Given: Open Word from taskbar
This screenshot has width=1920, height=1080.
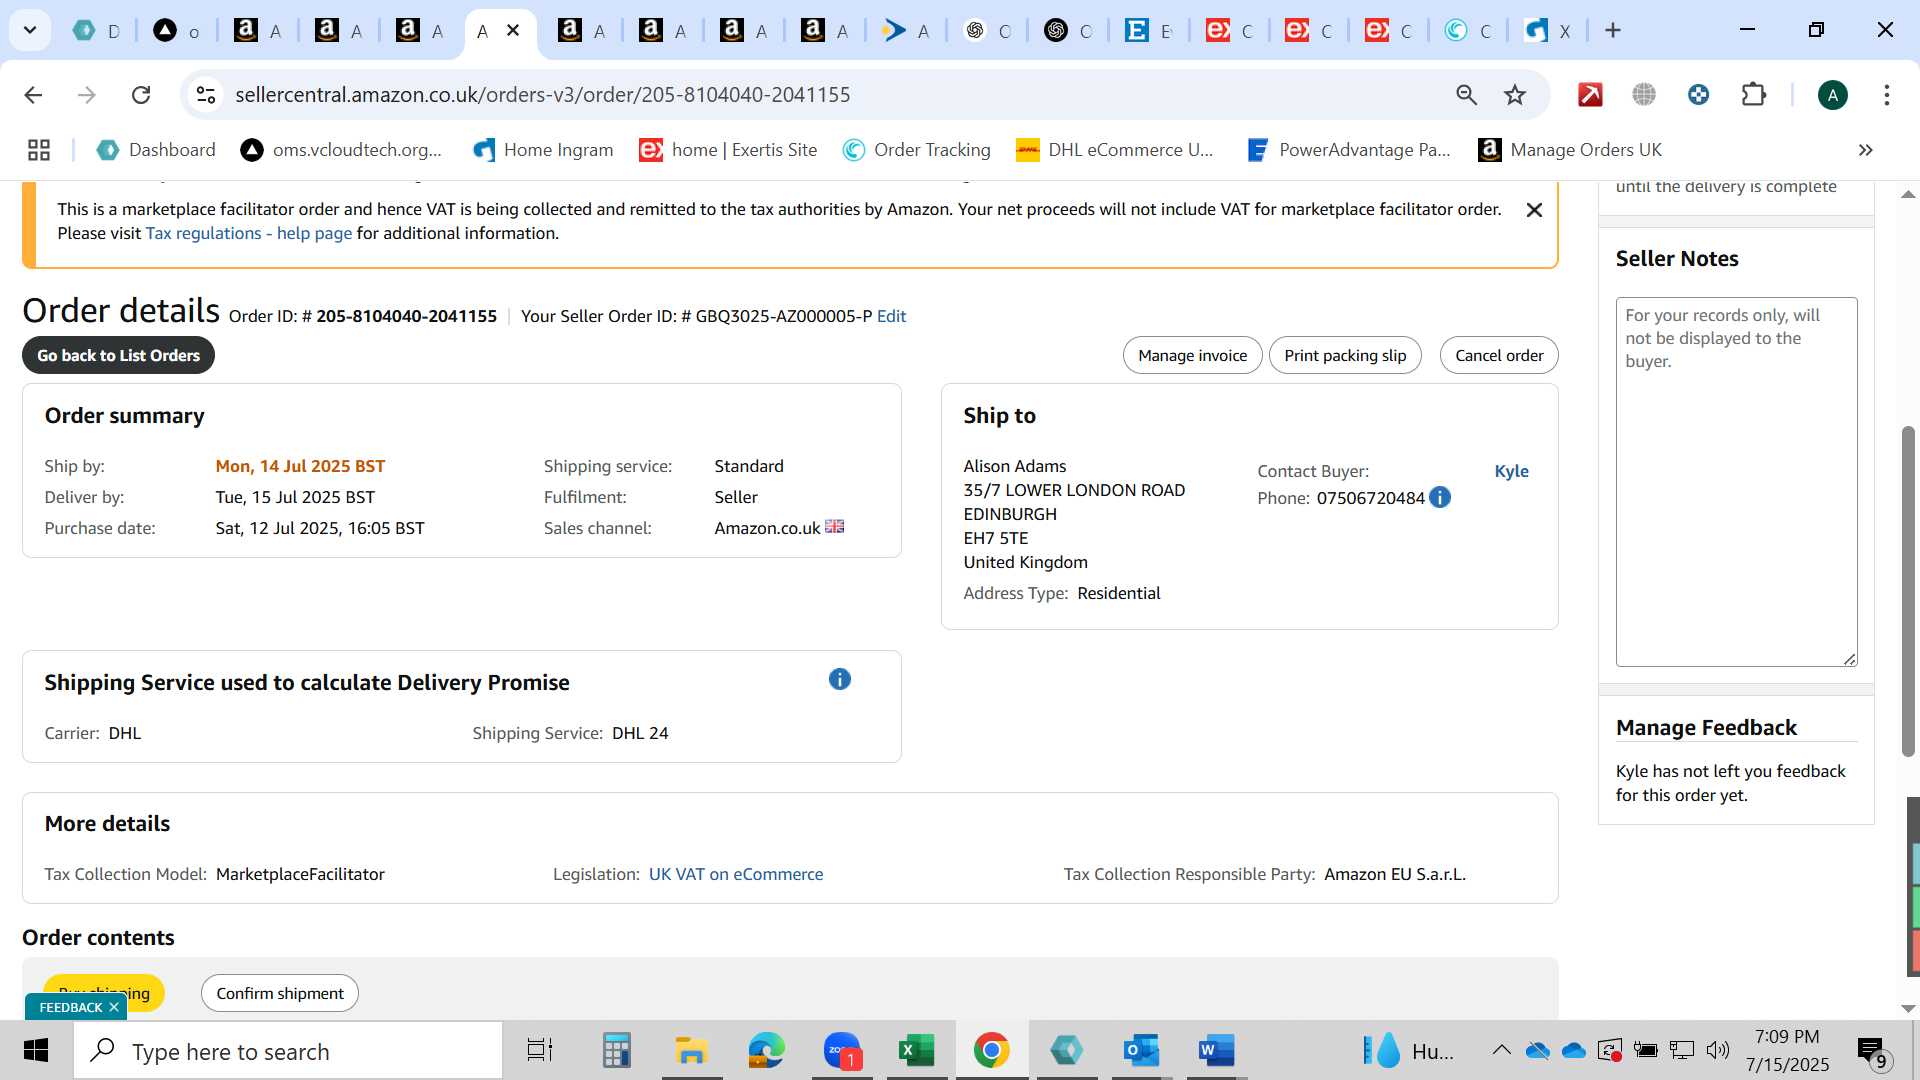Looking at the screenshot, I should click(x=1216, y=1051).
